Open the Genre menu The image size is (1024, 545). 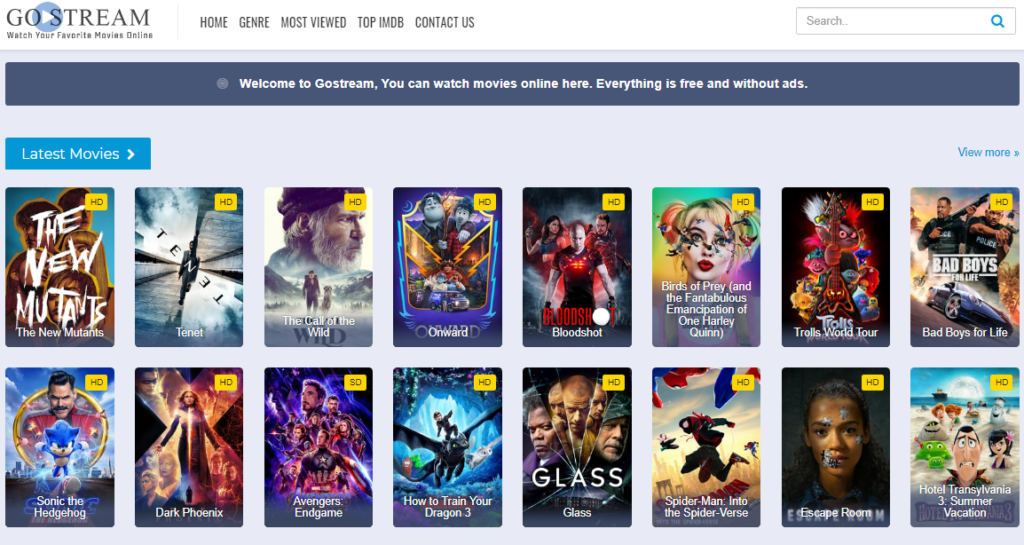click(x=254, y=22)
